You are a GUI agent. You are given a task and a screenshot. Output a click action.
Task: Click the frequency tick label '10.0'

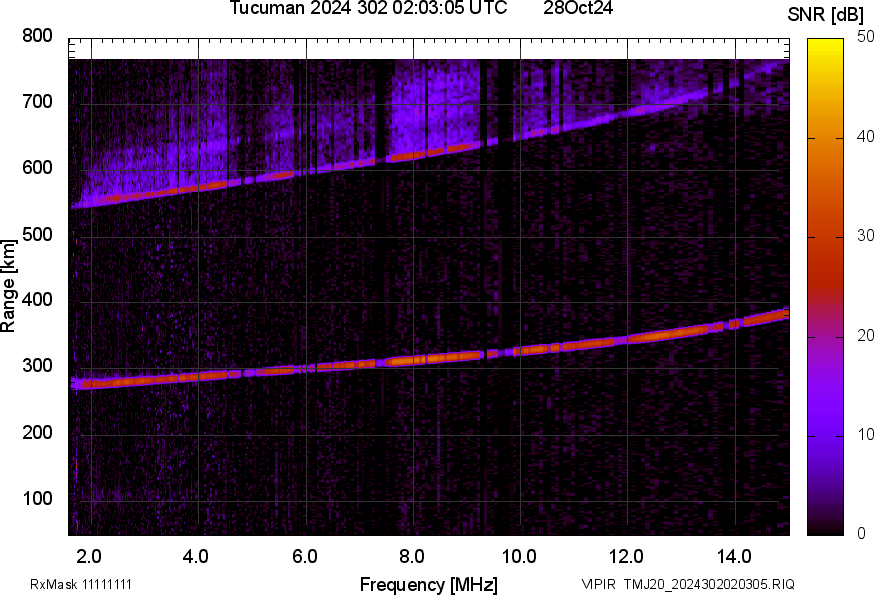pyautogui.click(x=519, y=557)
